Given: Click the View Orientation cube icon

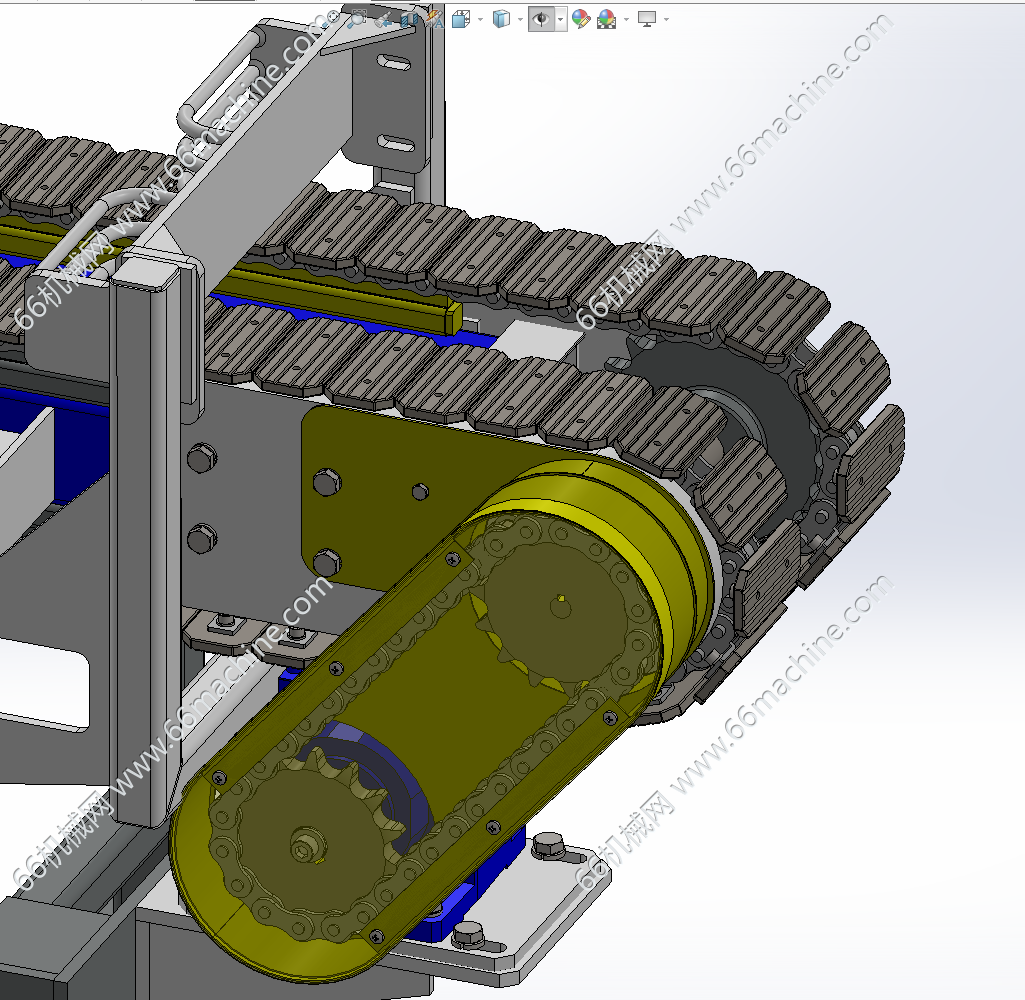Looking at the screenshot, I should click(461, 19).
